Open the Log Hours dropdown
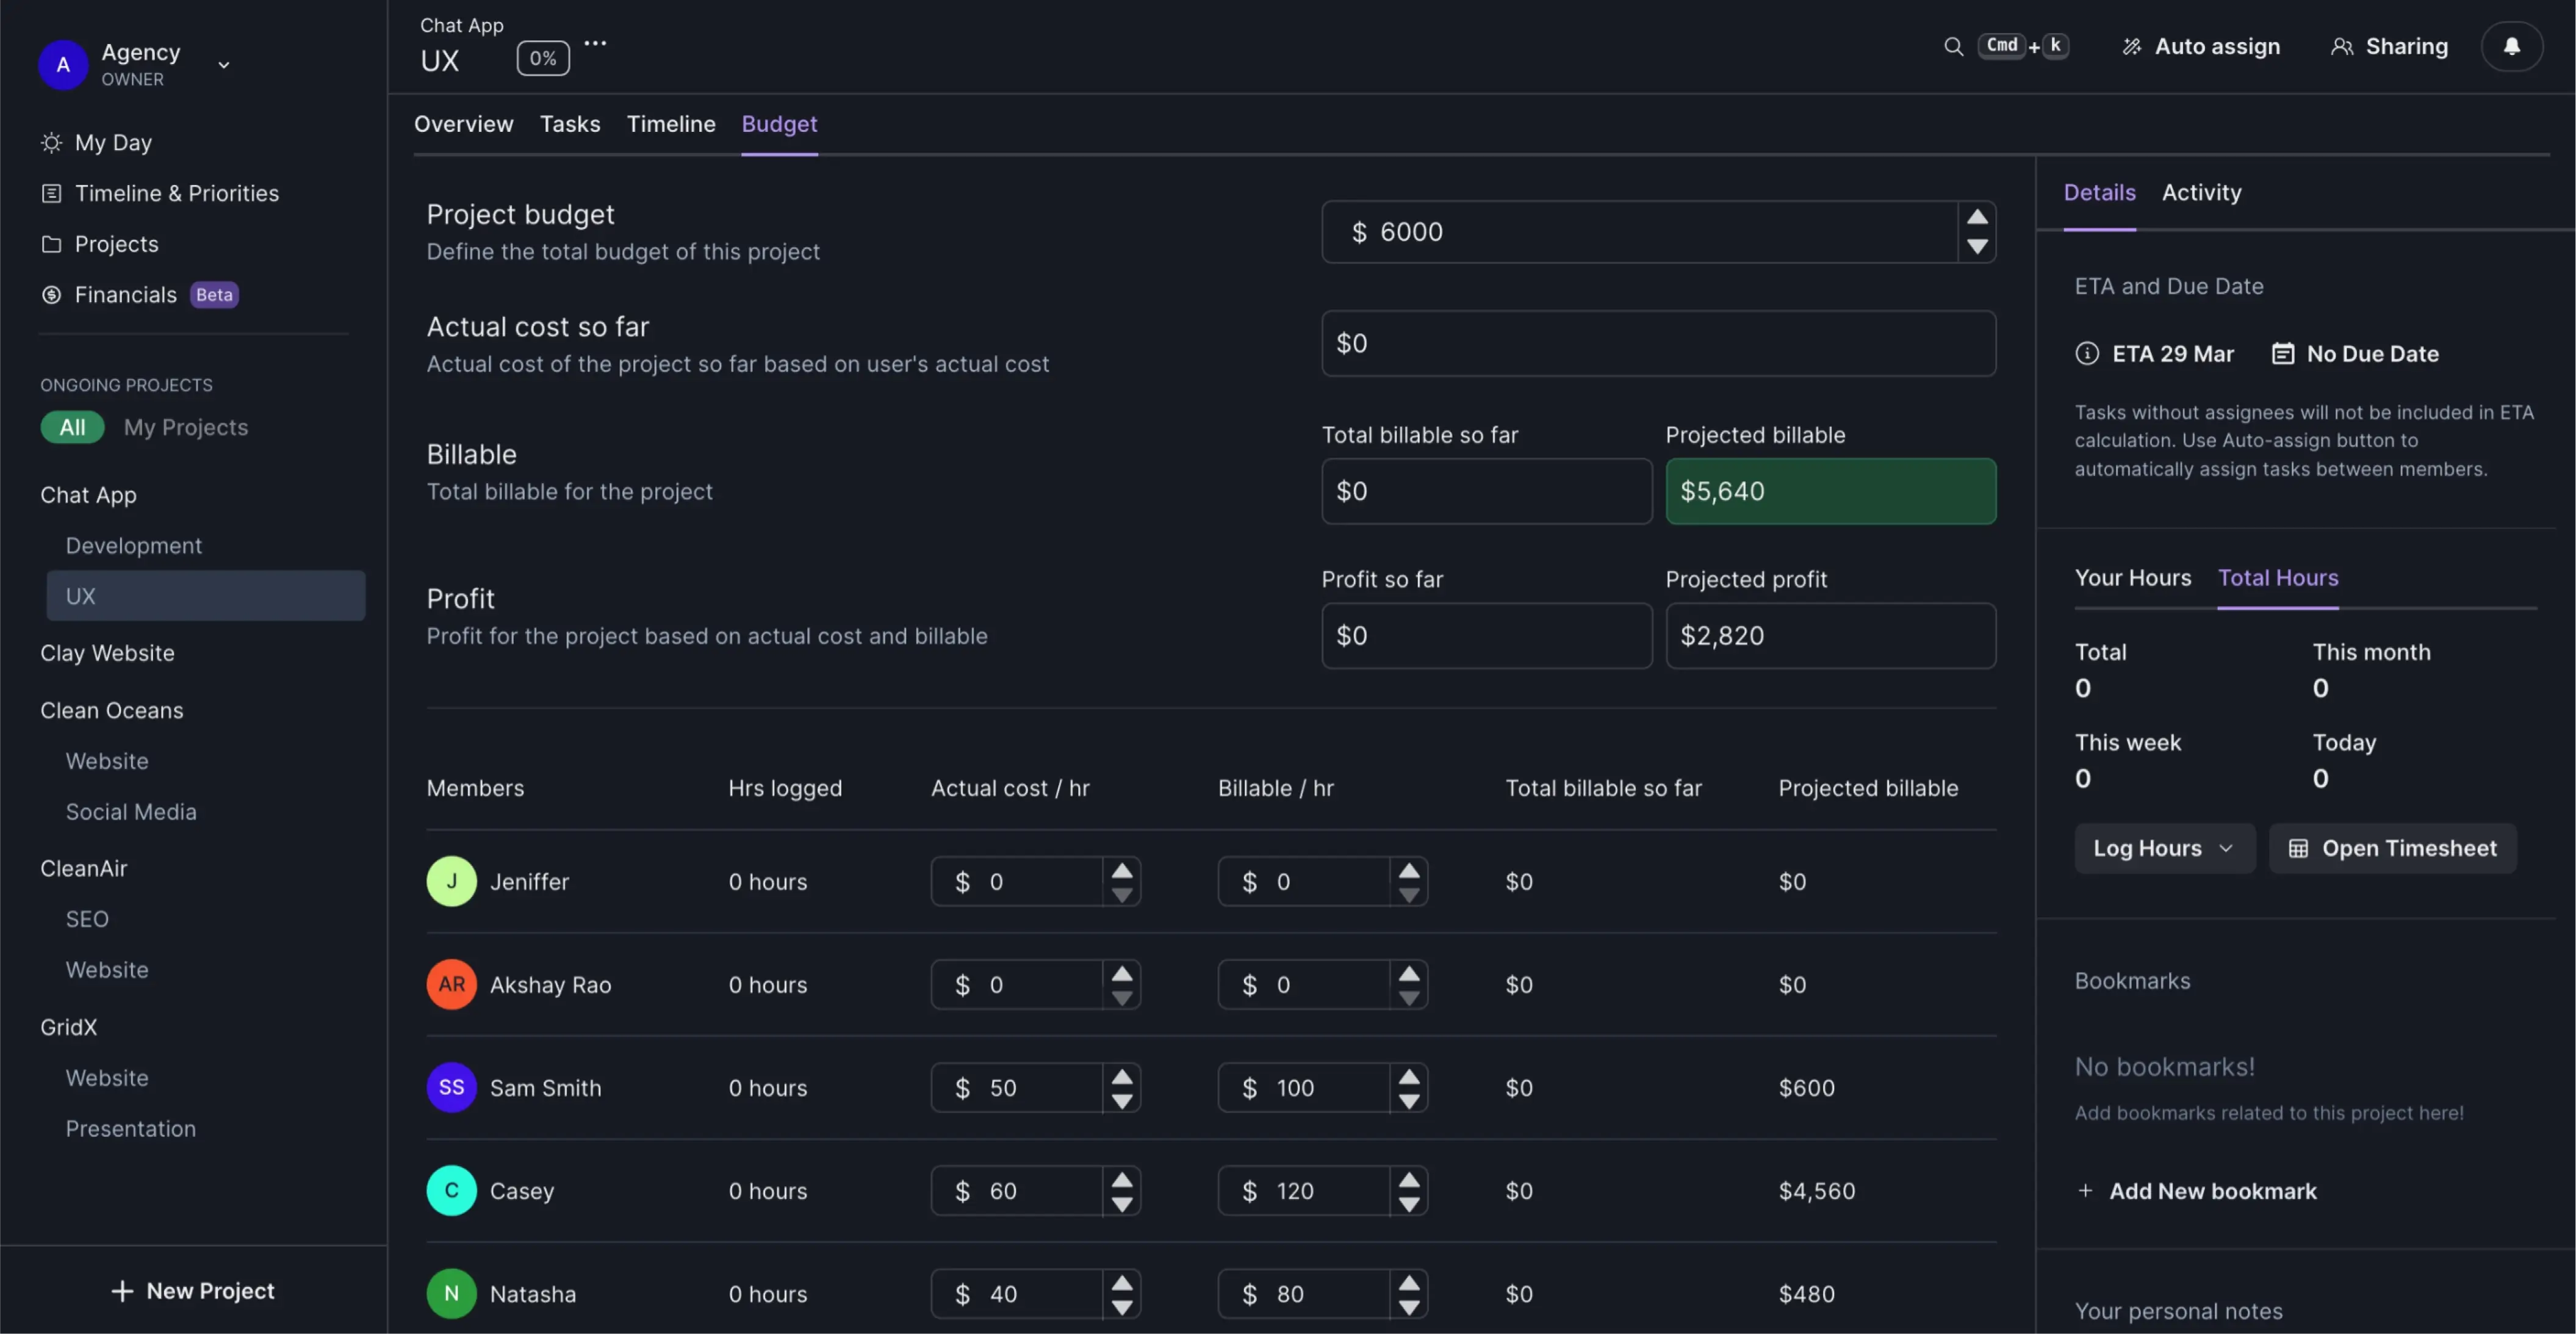The height and width of the screenshot is (1334, 2576). pyautogui.click(x=2164, y=848)
